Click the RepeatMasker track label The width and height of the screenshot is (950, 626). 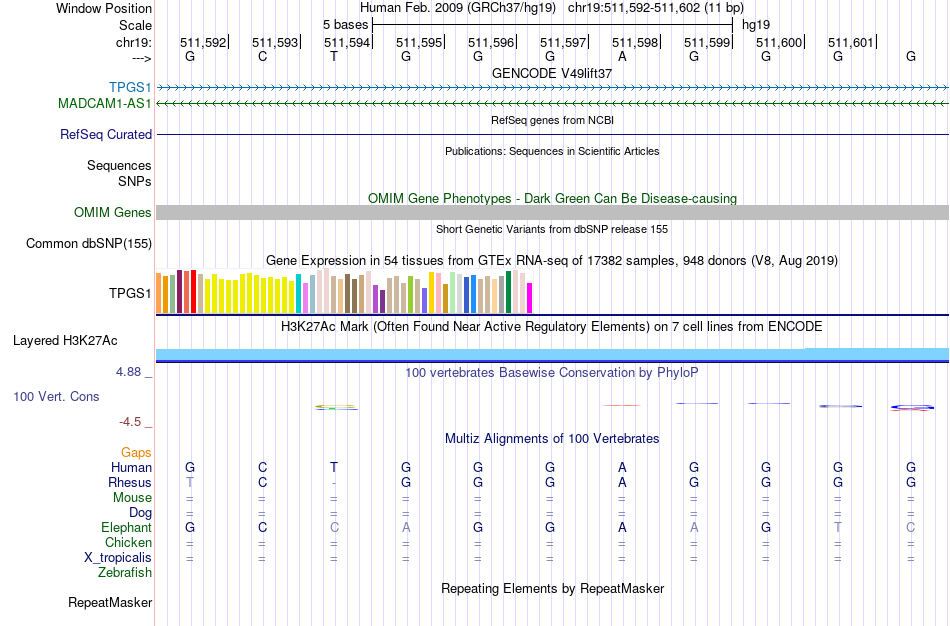(x=110, y=602)
